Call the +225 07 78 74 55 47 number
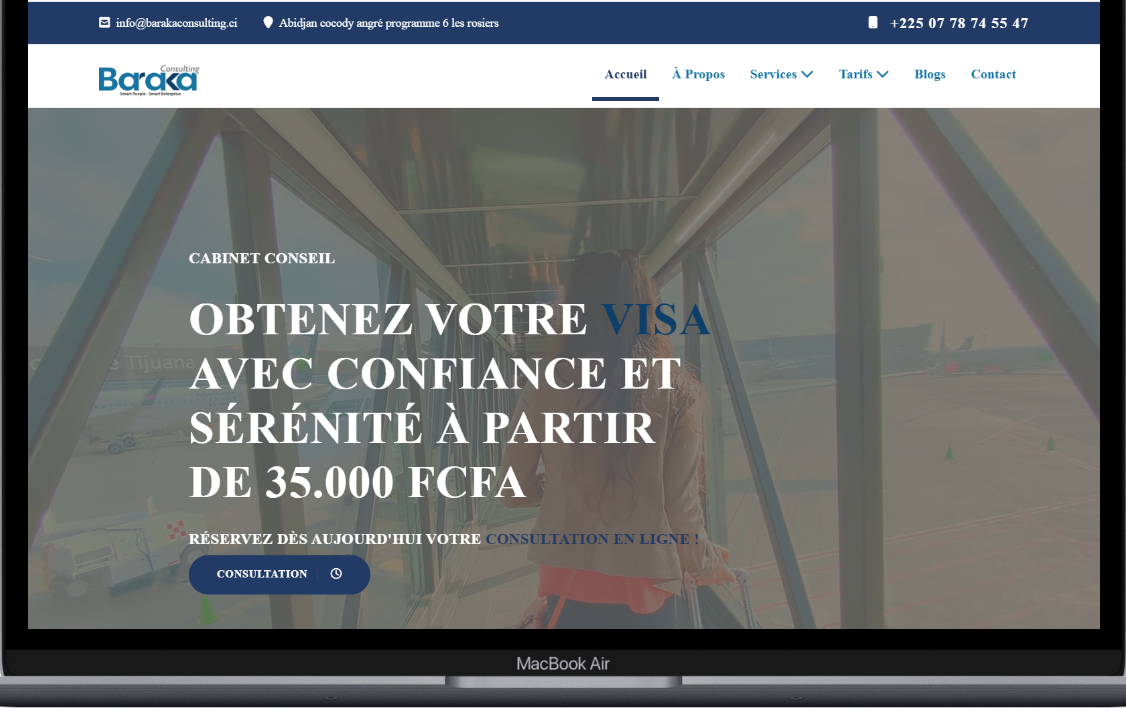1126x708 pixels. 958,23
